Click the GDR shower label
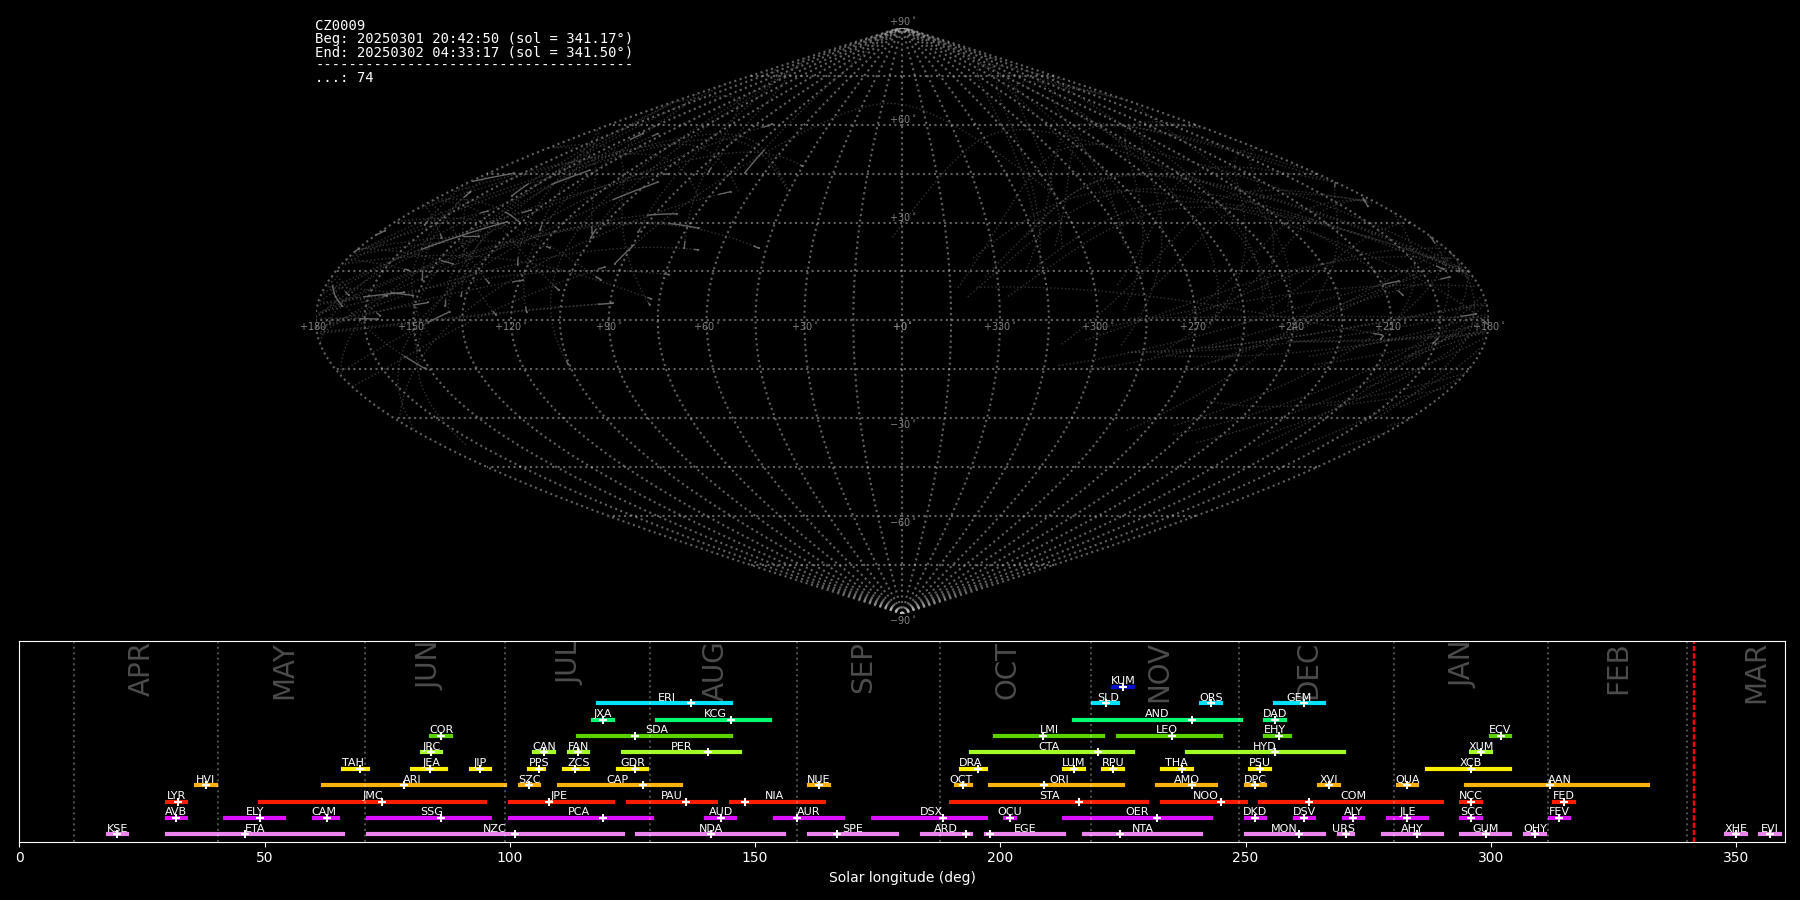 click(633, 763)
